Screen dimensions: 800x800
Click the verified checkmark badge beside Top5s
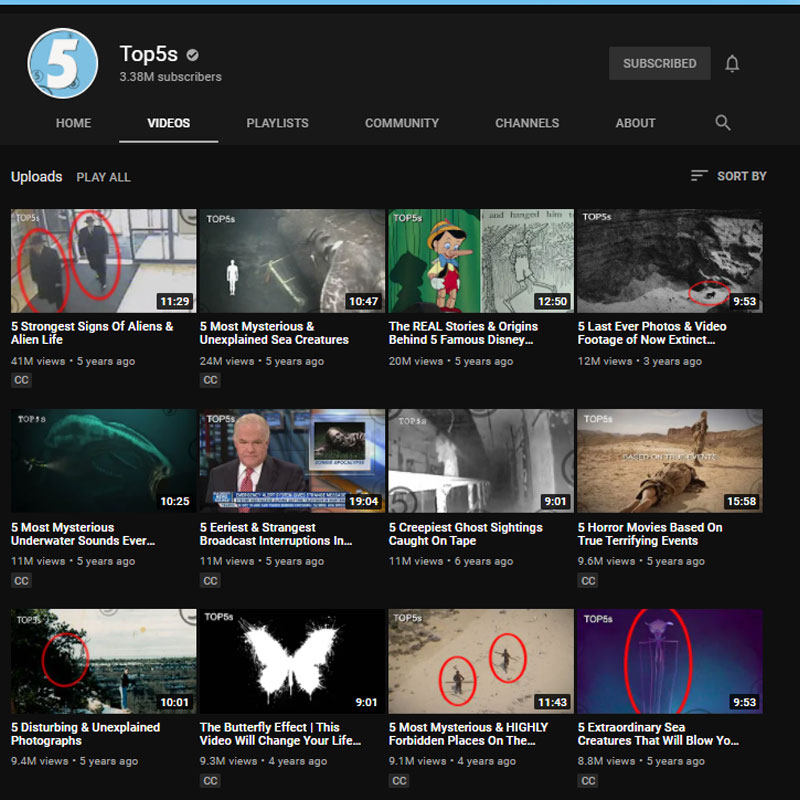(192, 55)
